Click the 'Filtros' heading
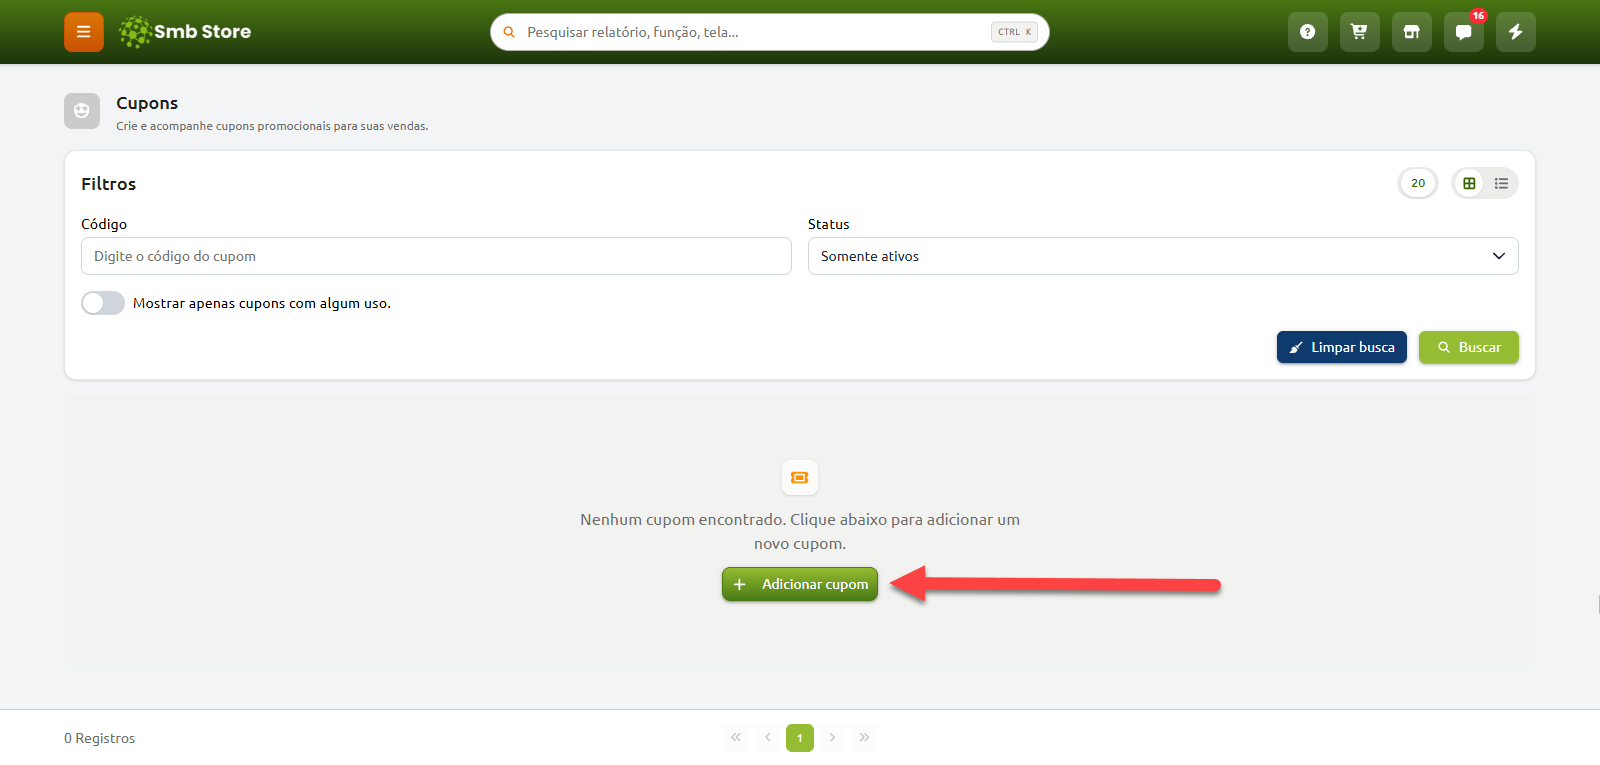 coord(108,184)
